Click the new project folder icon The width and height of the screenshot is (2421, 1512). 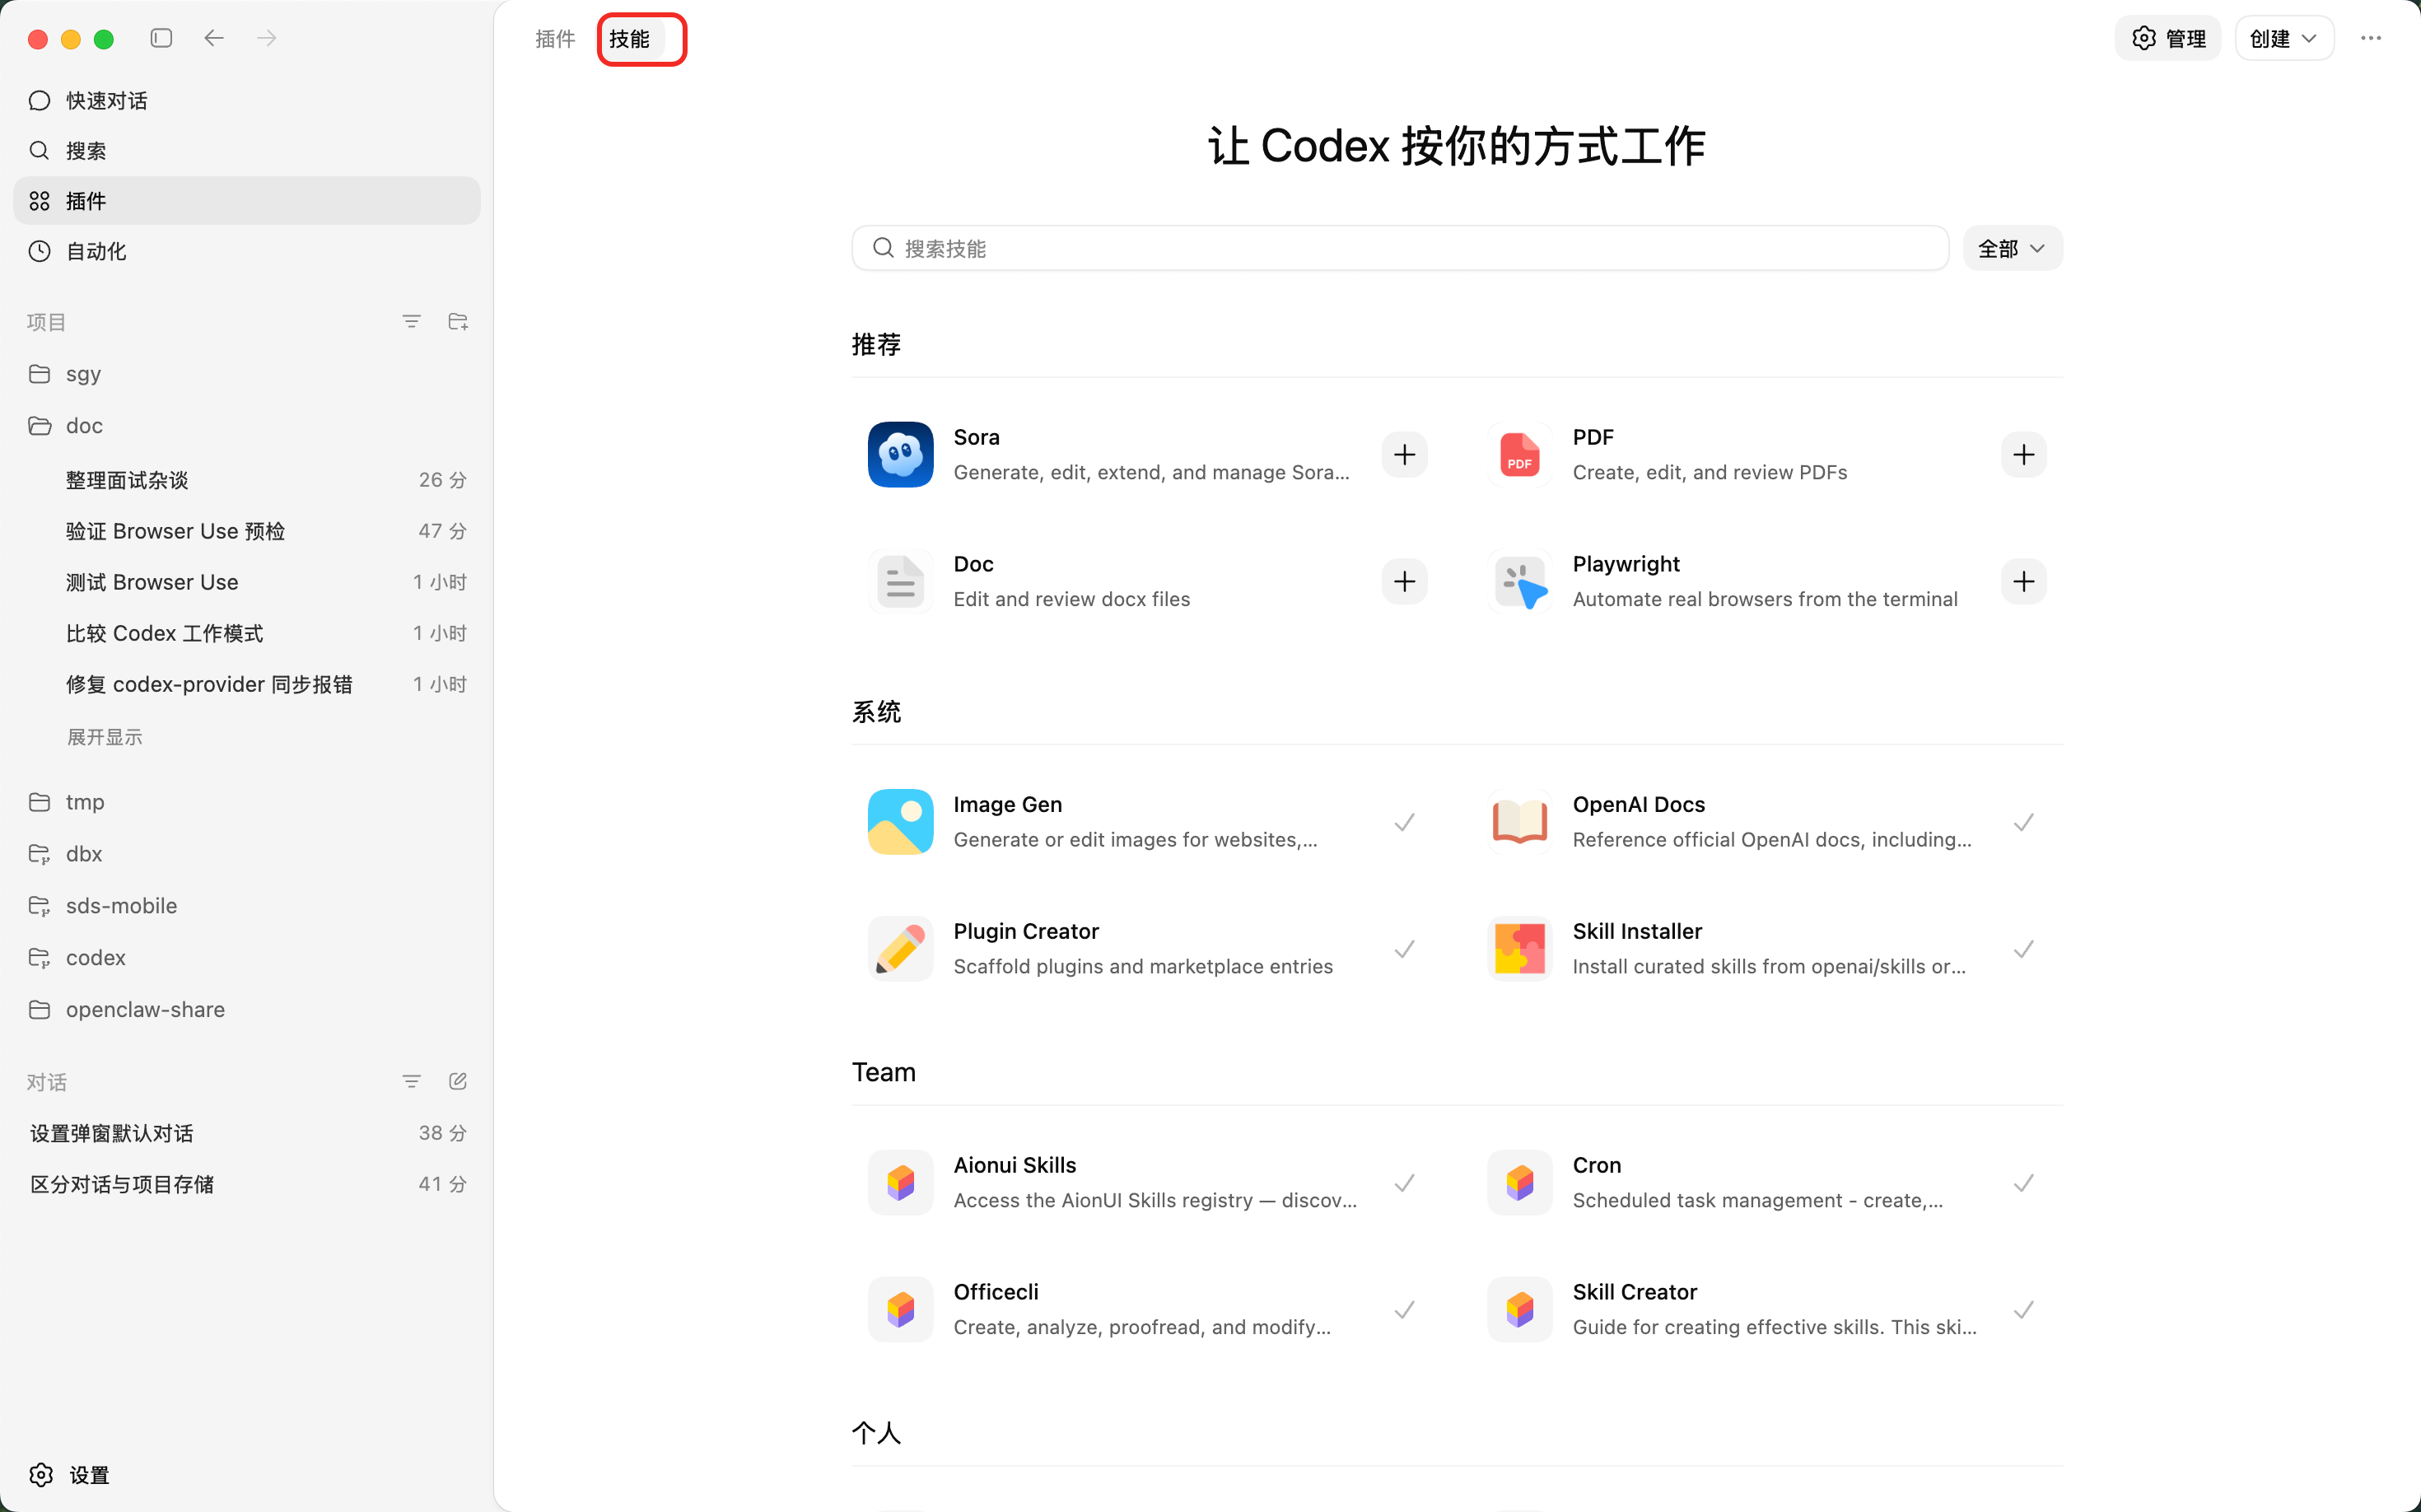click(458, 321)
